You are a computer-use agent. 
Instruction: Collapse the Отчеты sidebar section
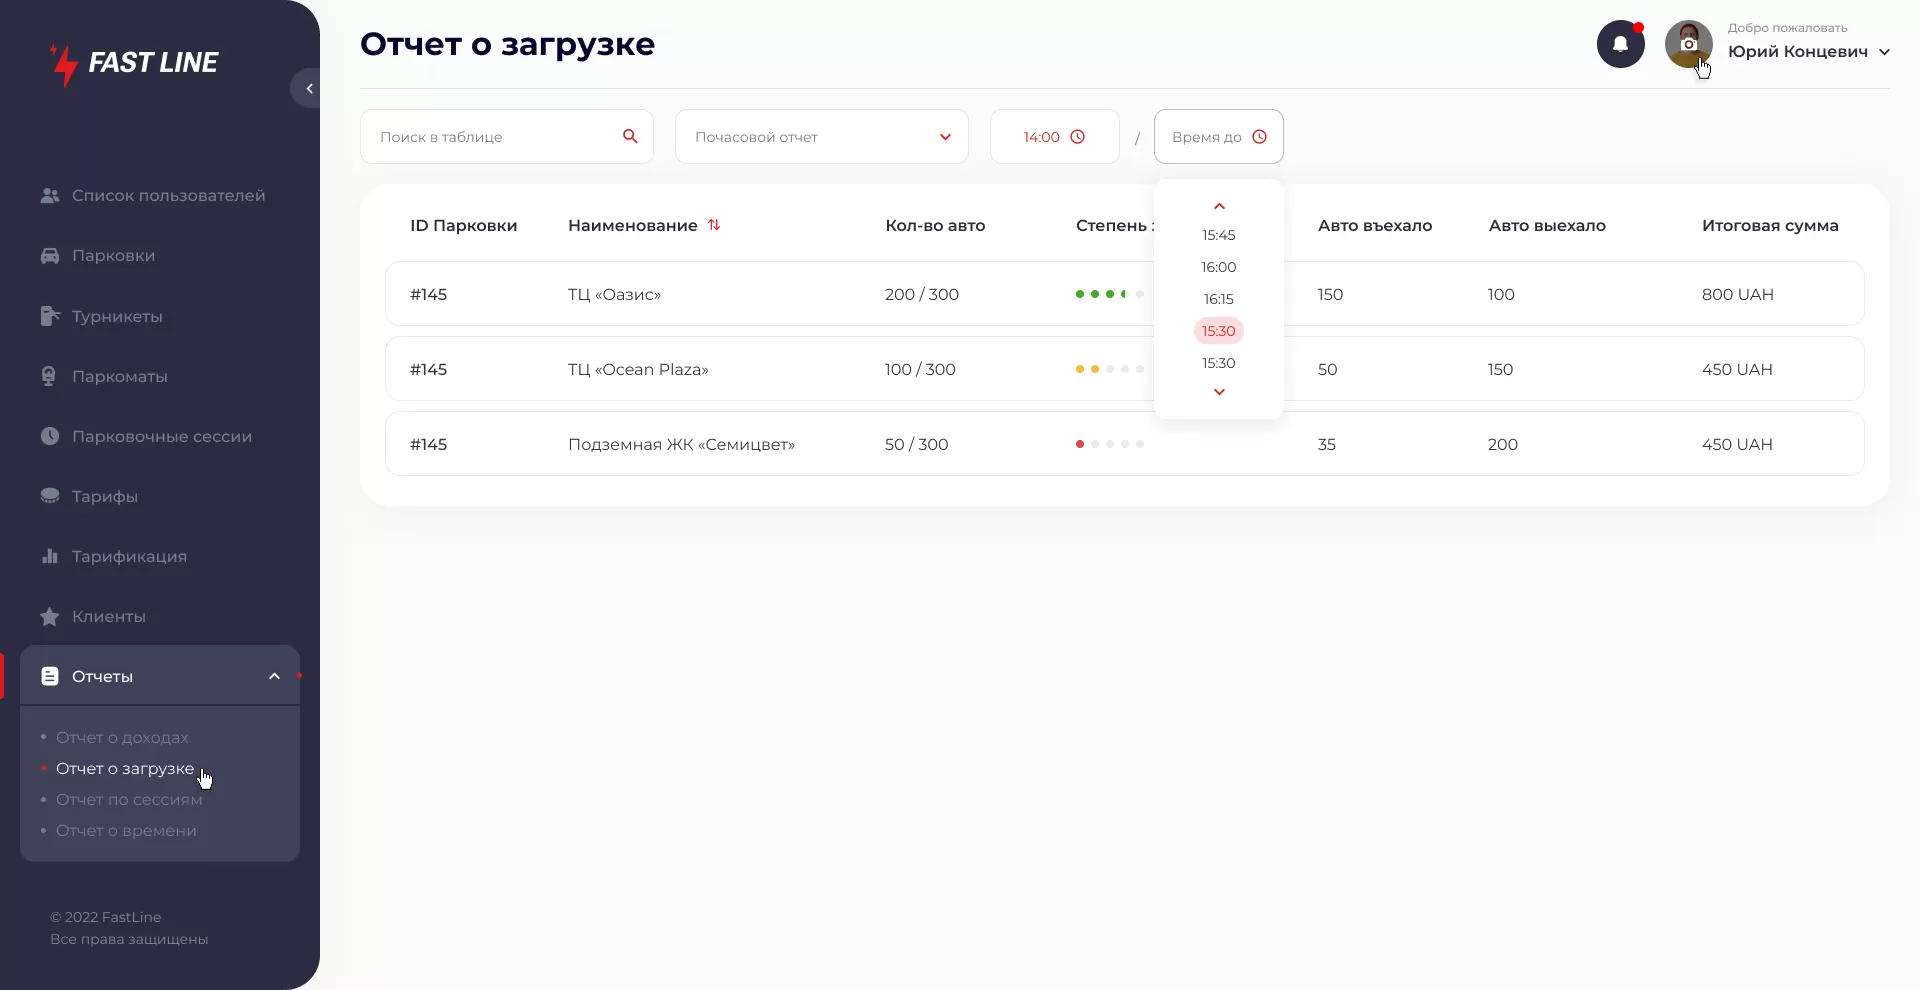[274, 677]
